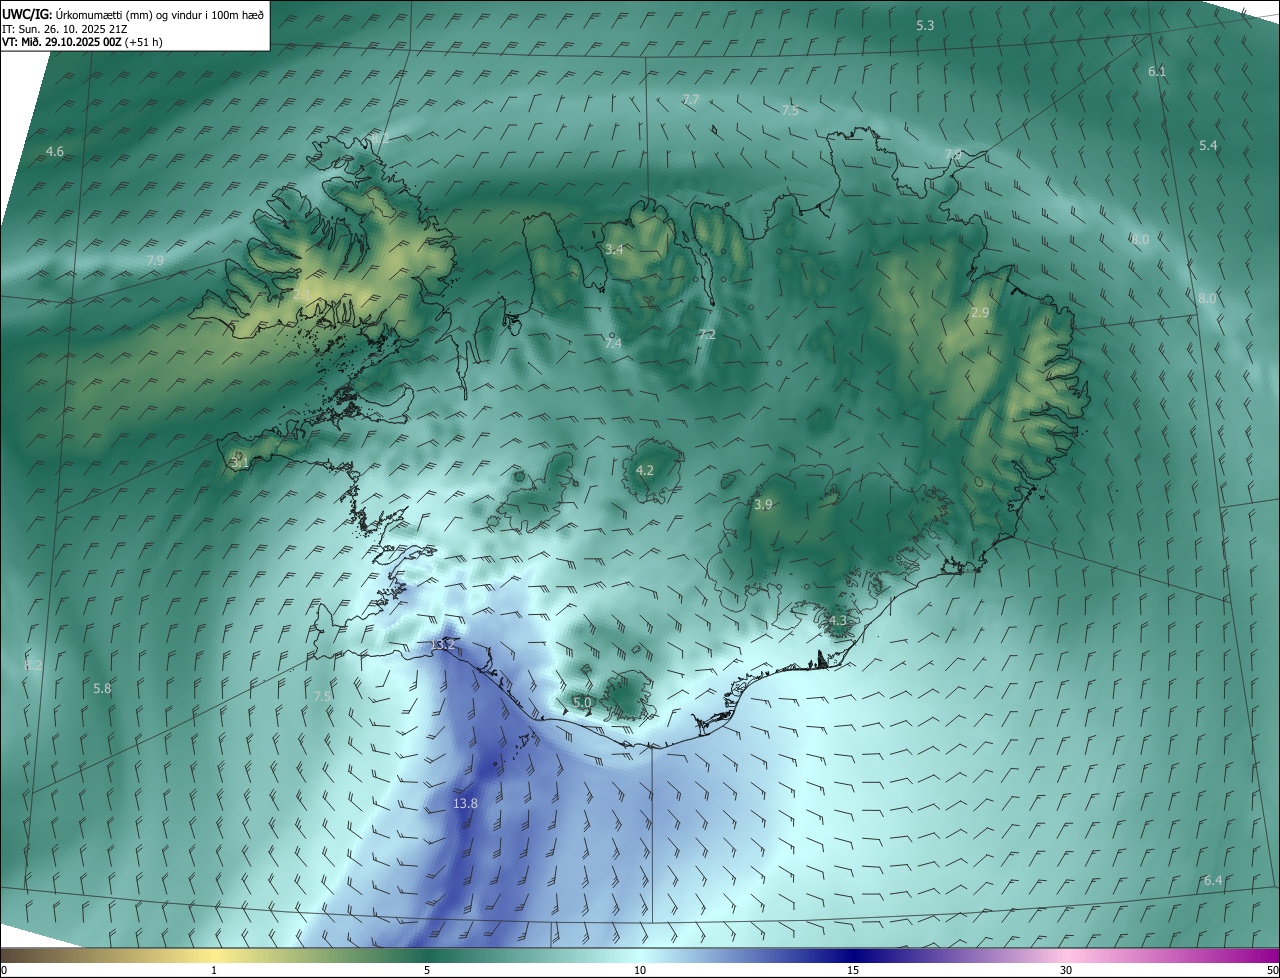Click the 7.2 value label

click(x=707, y=335)
